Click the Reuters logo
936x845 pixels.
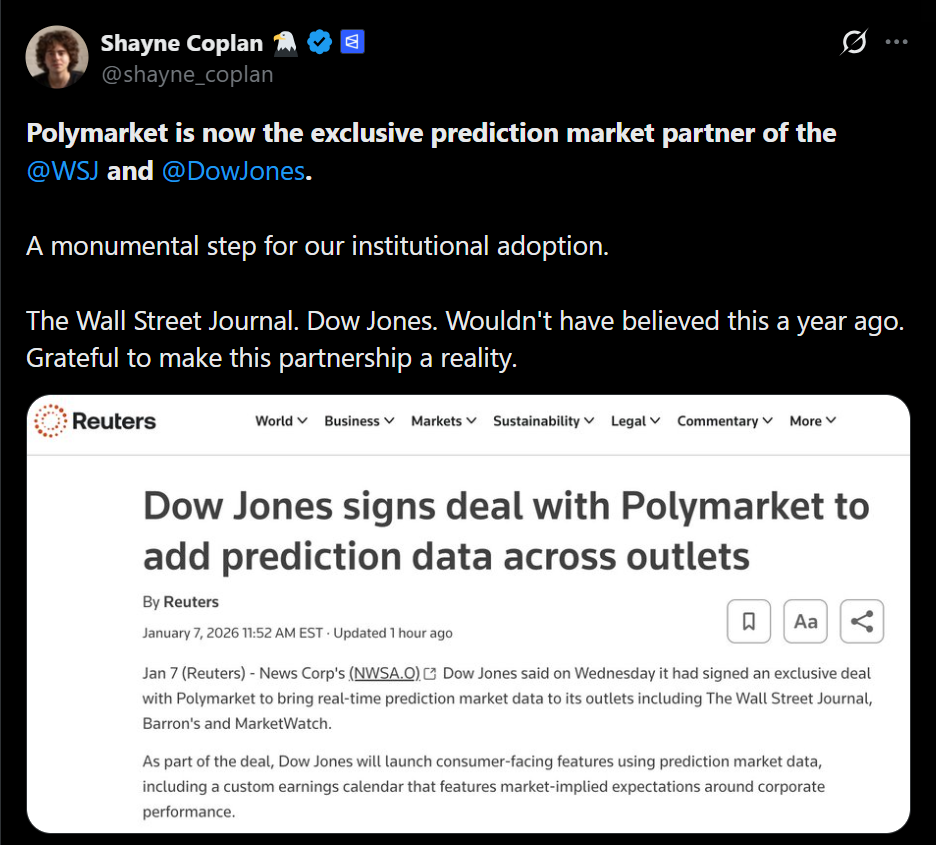[x=96, y=421]
